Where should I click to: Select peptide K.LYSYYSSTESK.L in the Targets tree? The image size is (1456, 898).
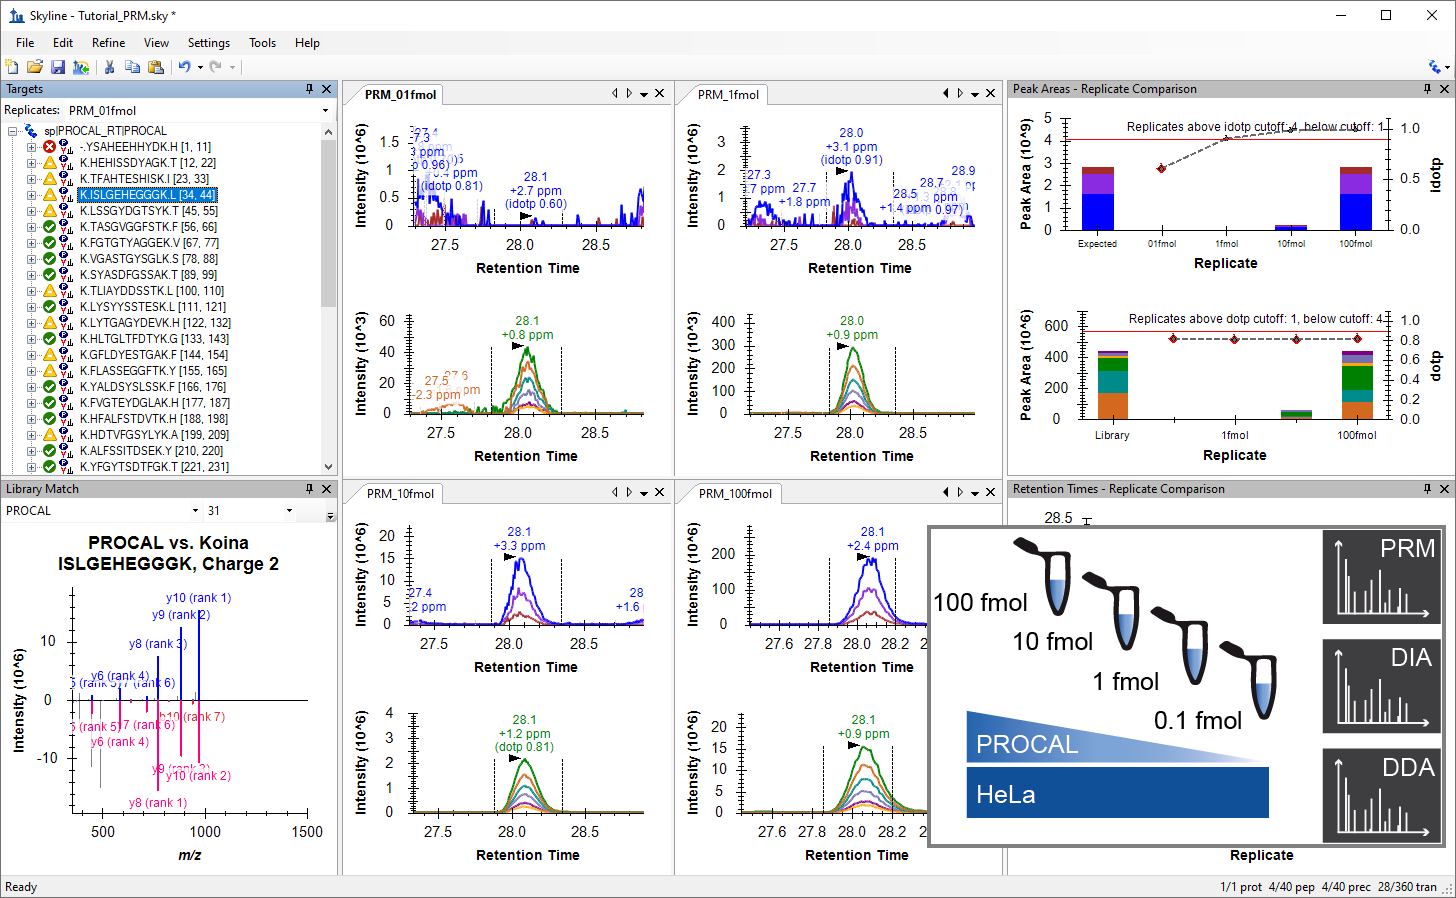152,307
